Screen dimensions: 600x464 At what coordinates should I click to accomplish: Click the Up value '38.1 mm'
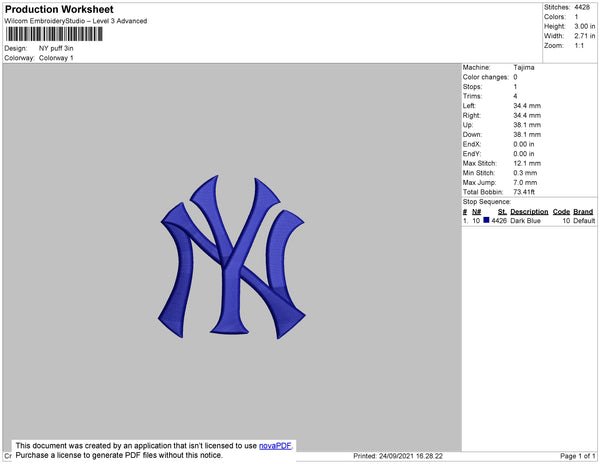pos(527,125)
